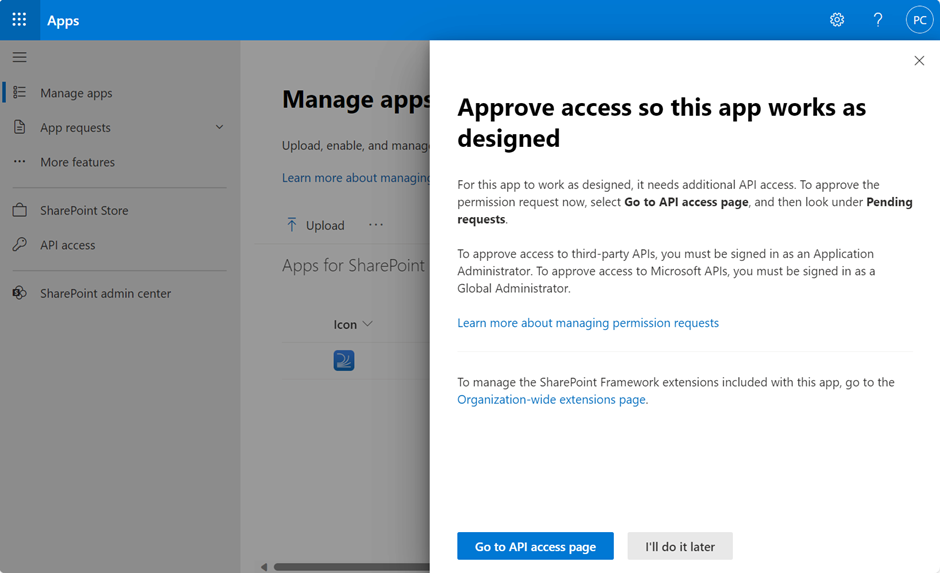Open the Icon column sort dropdown
The image size is (940, 573).
(368, 324)
